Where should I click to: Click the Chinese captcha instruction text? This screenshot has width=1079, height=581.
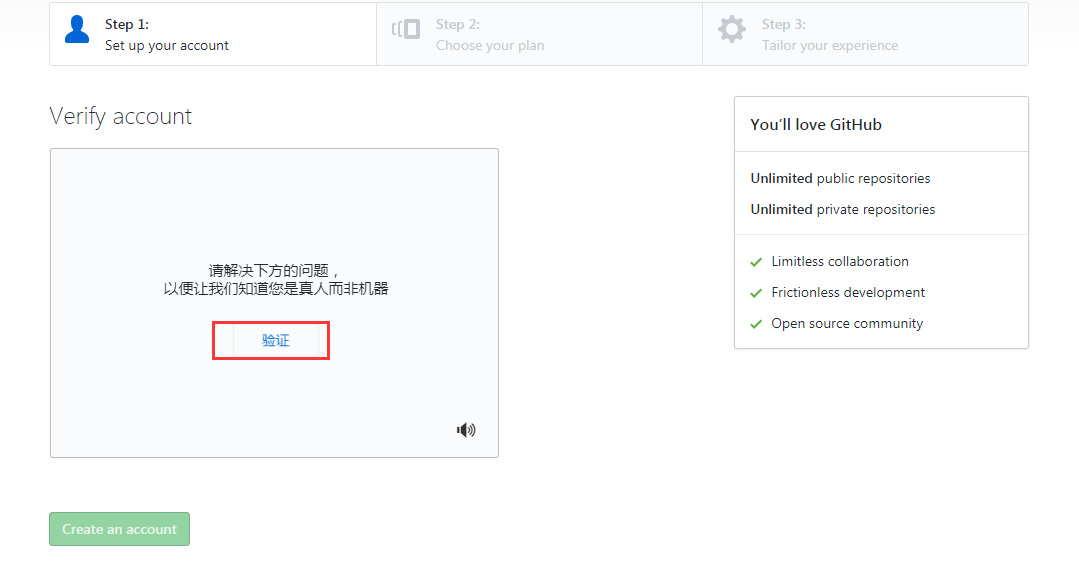coord(275,279)
